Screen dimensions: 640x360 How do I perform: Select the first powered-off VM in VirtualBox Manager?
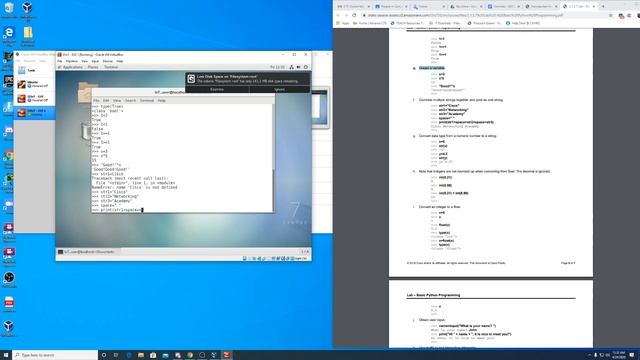click(x=34, y=84)
